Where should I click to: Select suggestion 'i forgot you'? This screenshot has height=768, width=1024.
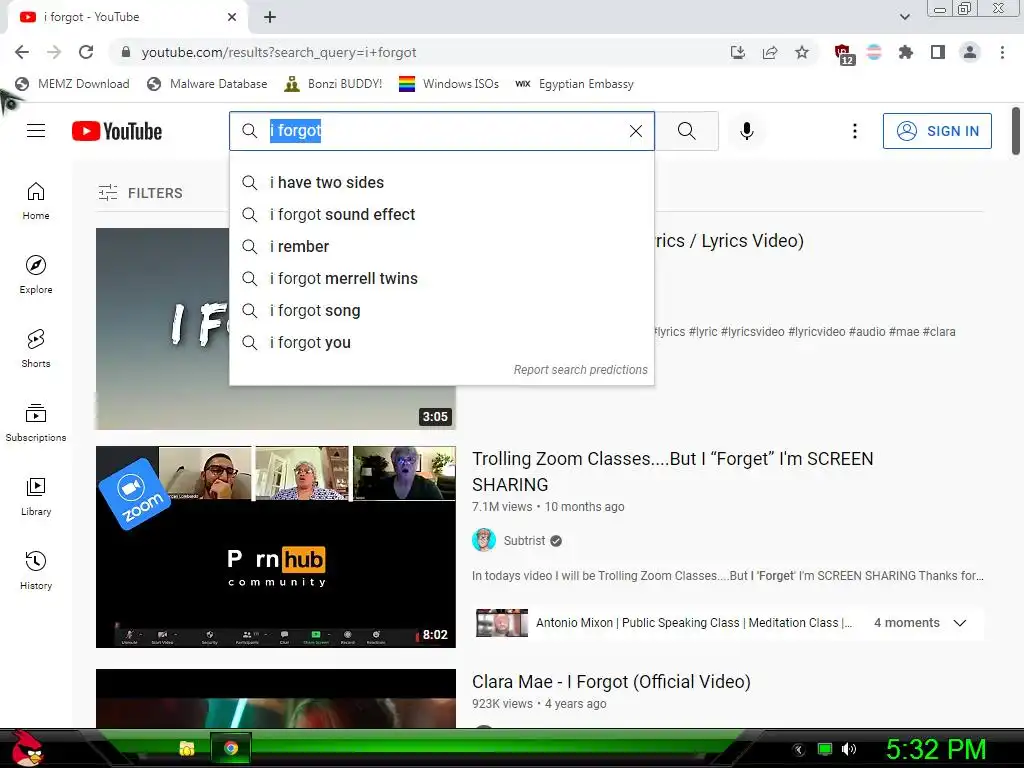coord(441,342)
